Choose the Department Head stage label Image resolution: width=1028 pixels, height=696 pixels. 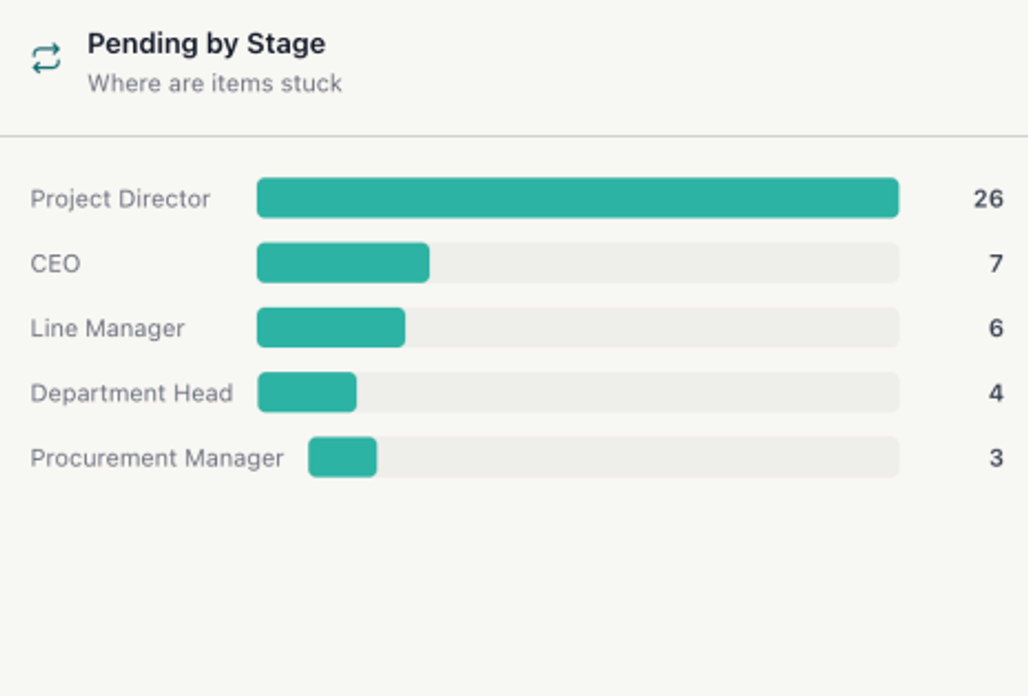click(x=131, y=393)
